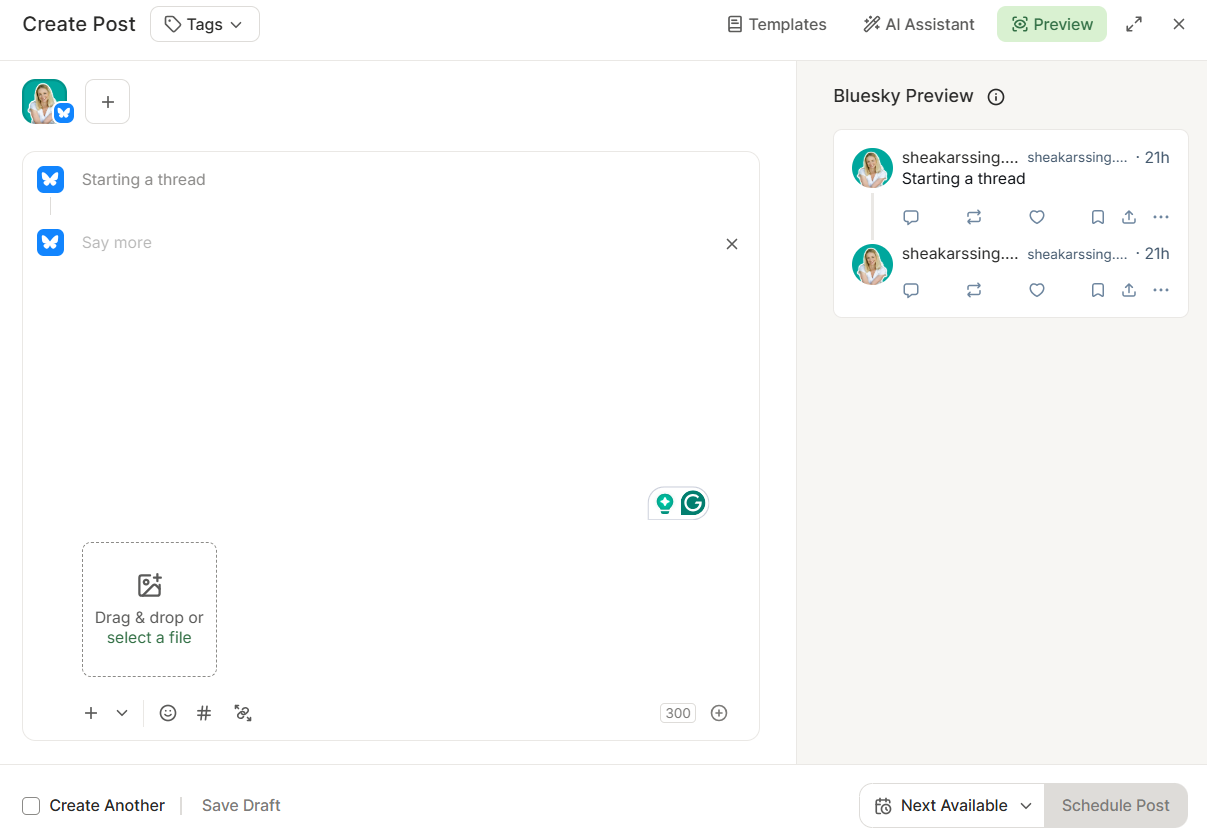Click Save Draft
1207x837 pixels.
[x=241, y=805]
